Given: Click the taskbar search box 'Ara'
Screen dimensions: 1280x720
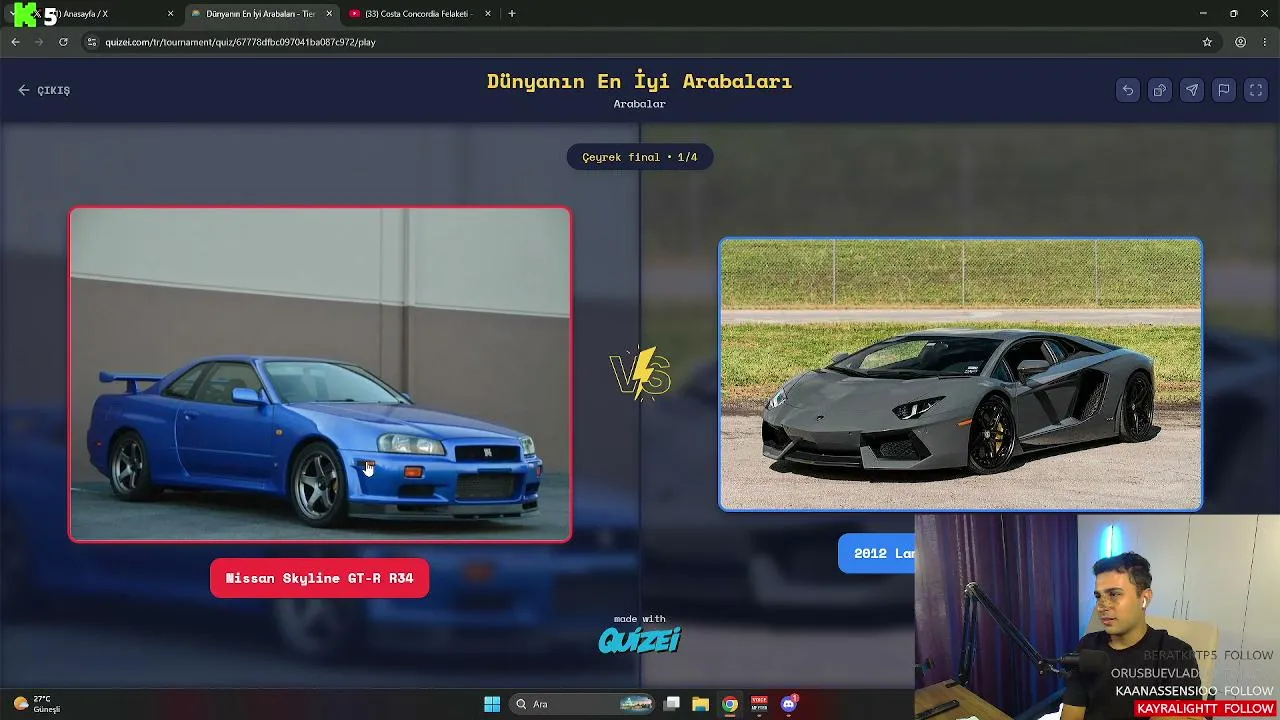Looking at the screenshot, I should [583, 704].
